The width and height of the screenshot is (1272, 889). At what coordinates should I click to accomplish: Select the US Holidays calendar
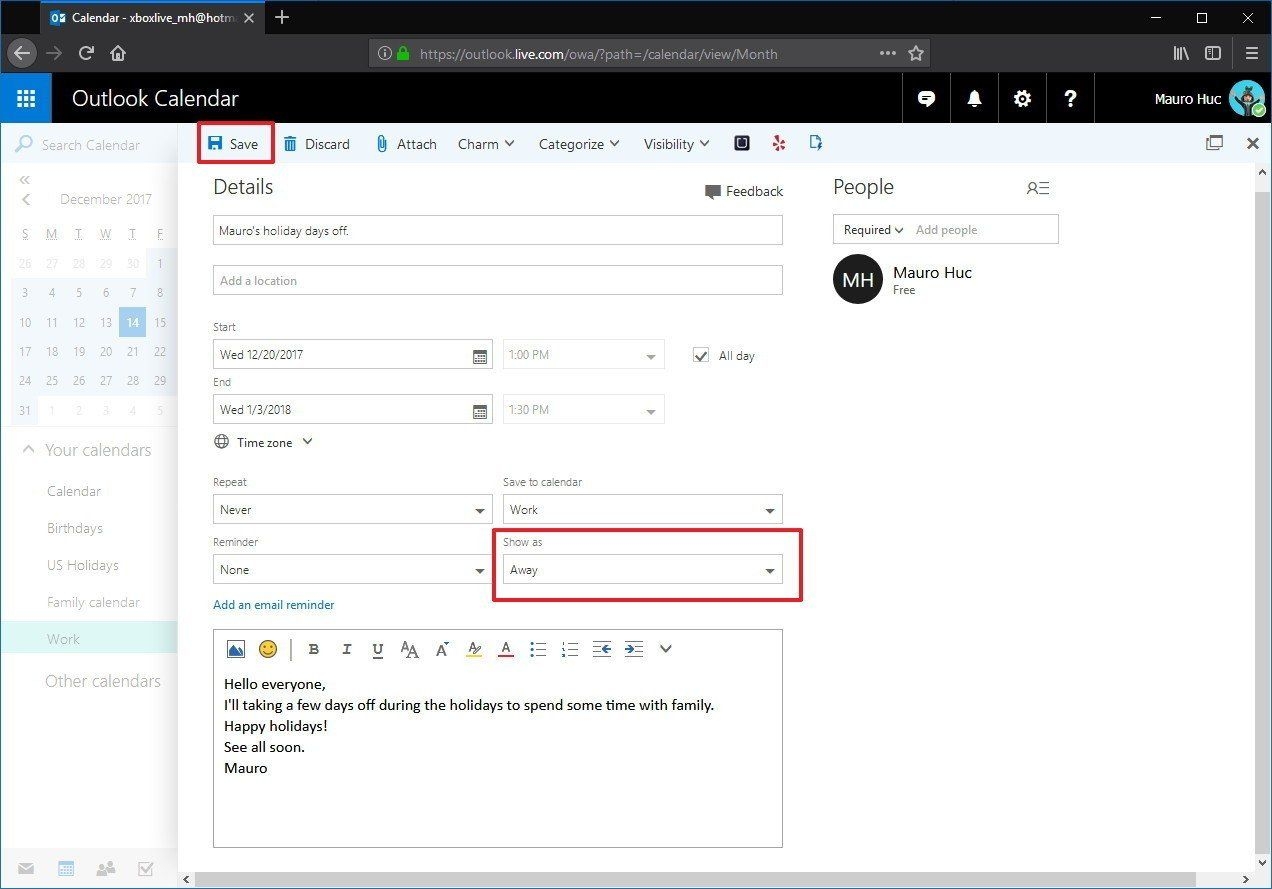83,565
